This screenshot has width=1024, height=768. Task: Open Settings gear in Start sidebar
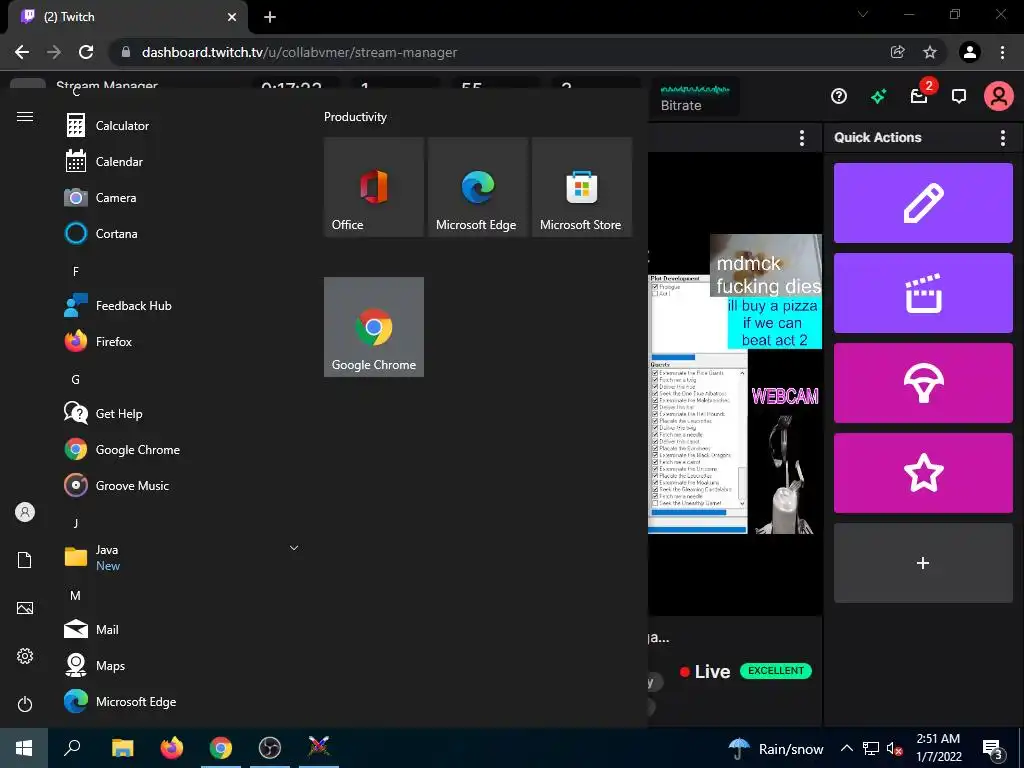[x=25, y=656]
